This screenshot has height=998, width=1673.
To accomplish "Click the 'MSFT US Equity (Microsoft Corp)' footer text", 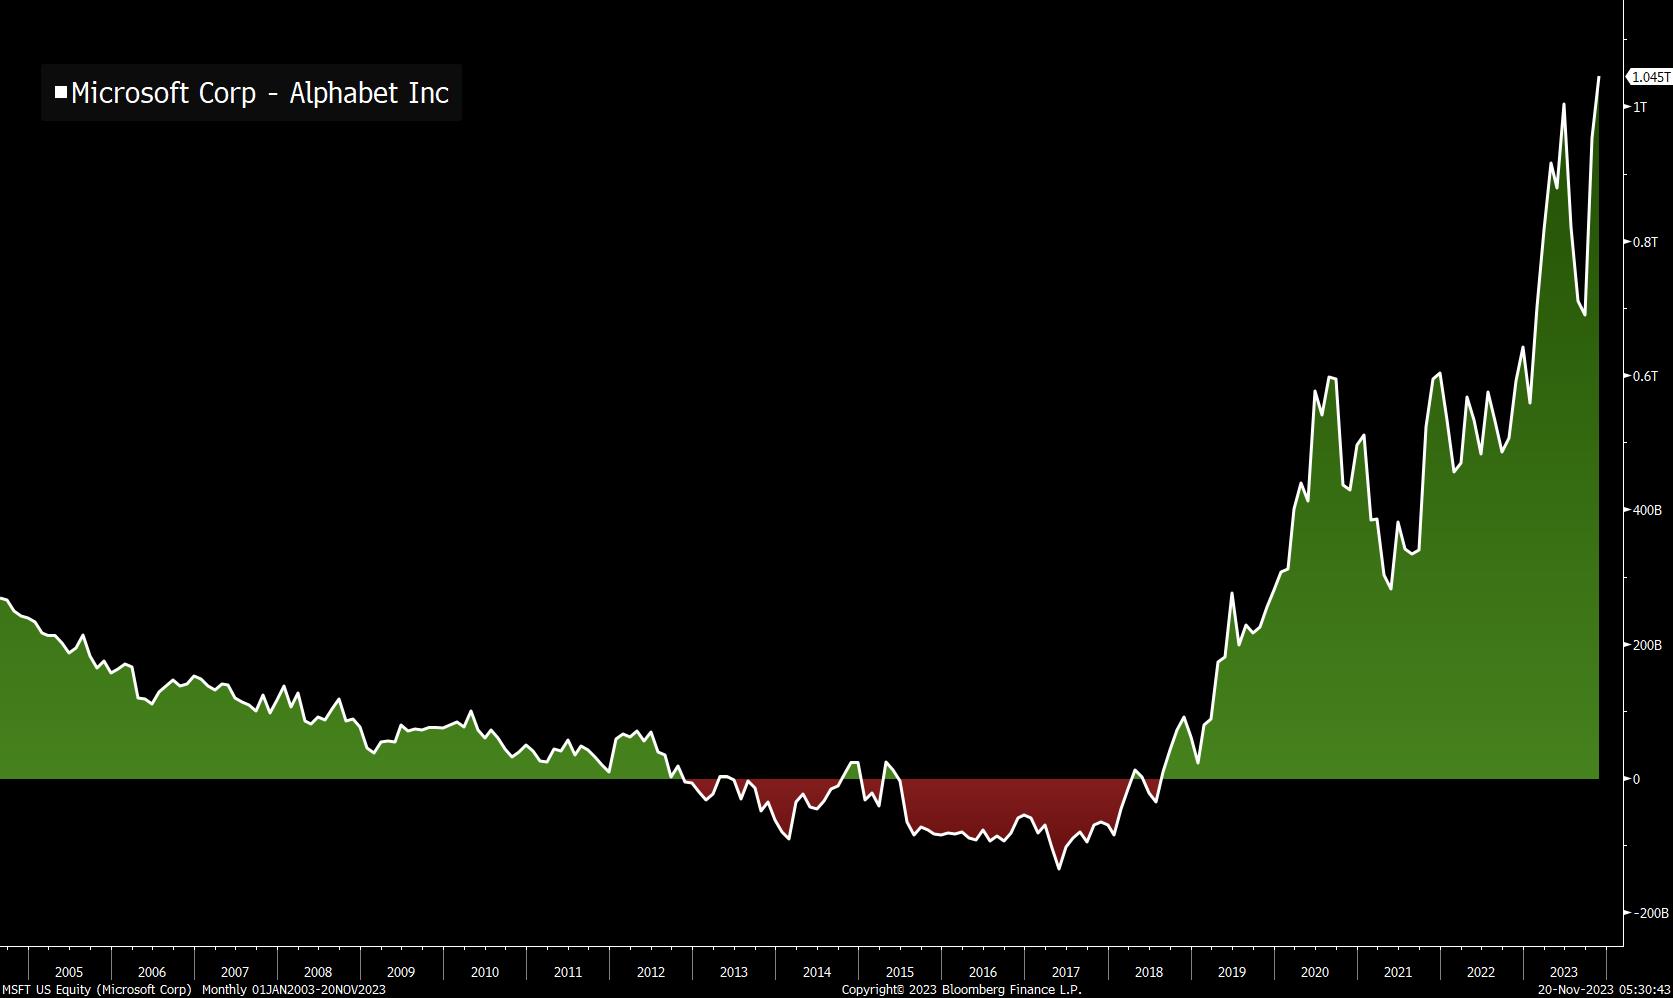I will pyautogui.click(x=97, y=990).
